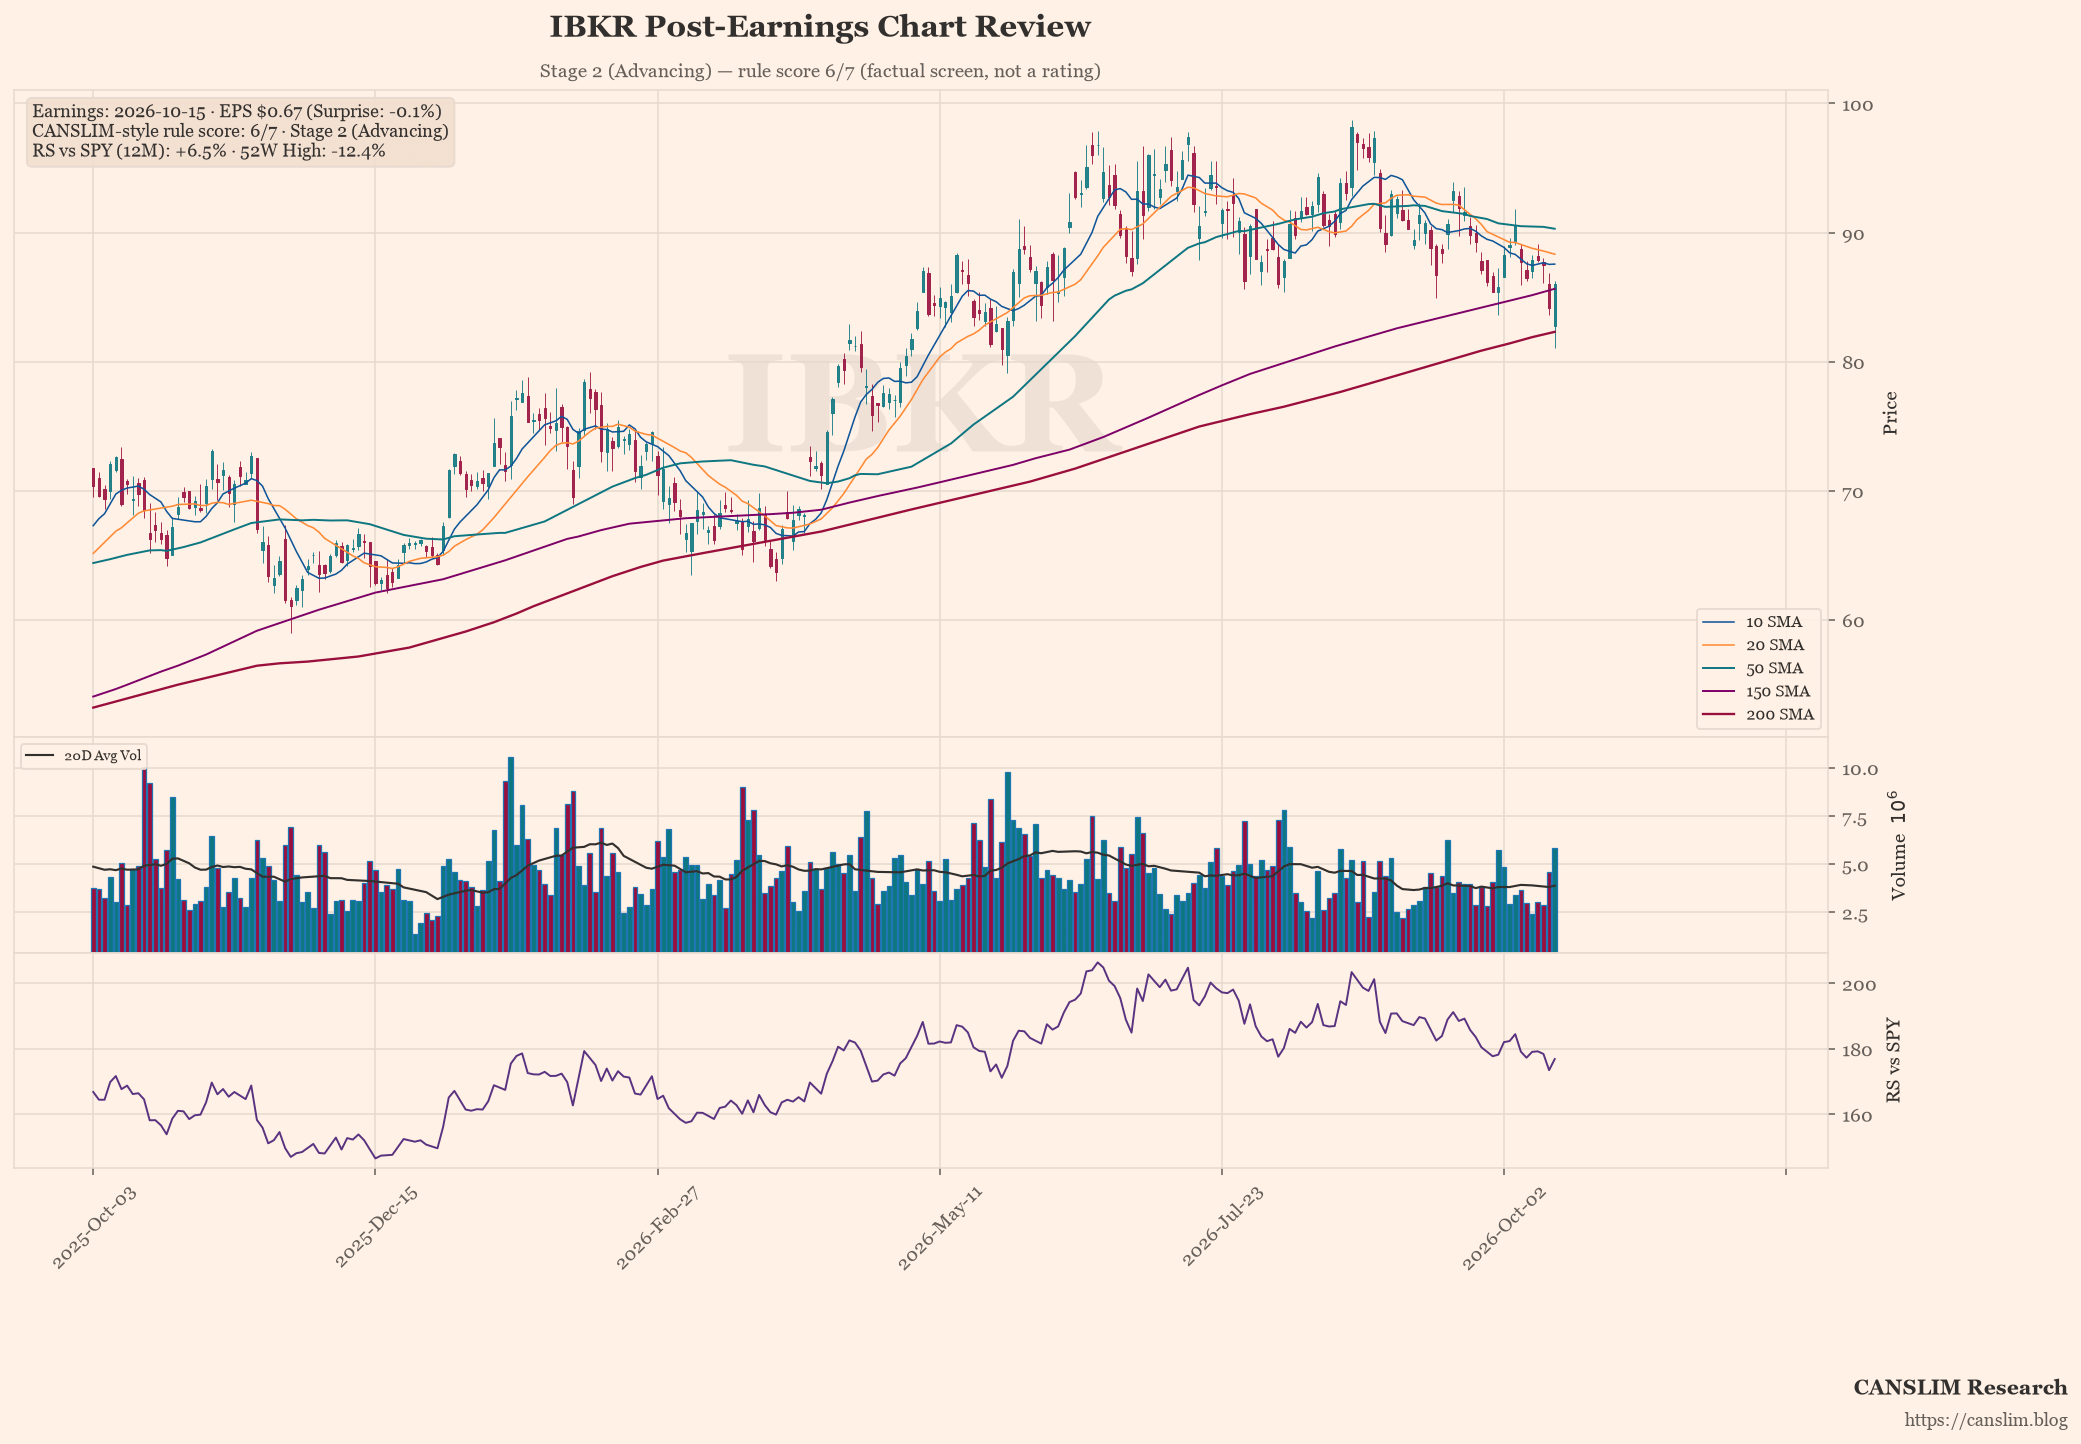Click the 'CANSLIM Research' branding text
The image size is (2081, 1444).
pos(1960,1387)
